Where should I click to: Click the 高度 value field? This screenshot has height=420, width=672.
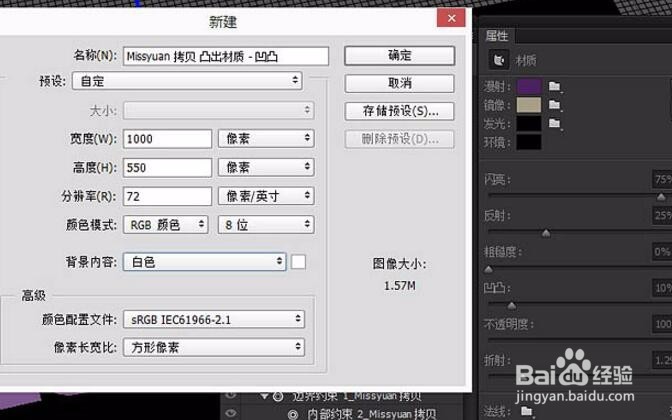(167, 168)
